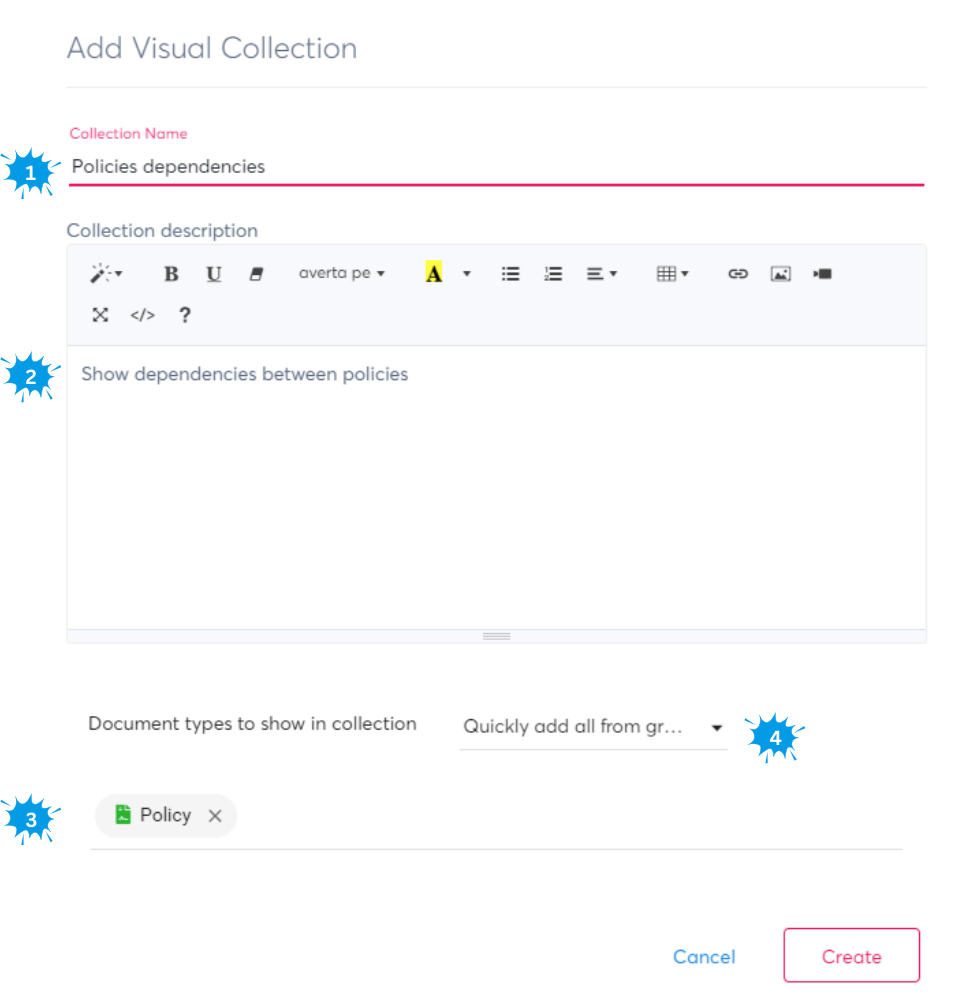Toggle the HTML code view

point(143,315)
